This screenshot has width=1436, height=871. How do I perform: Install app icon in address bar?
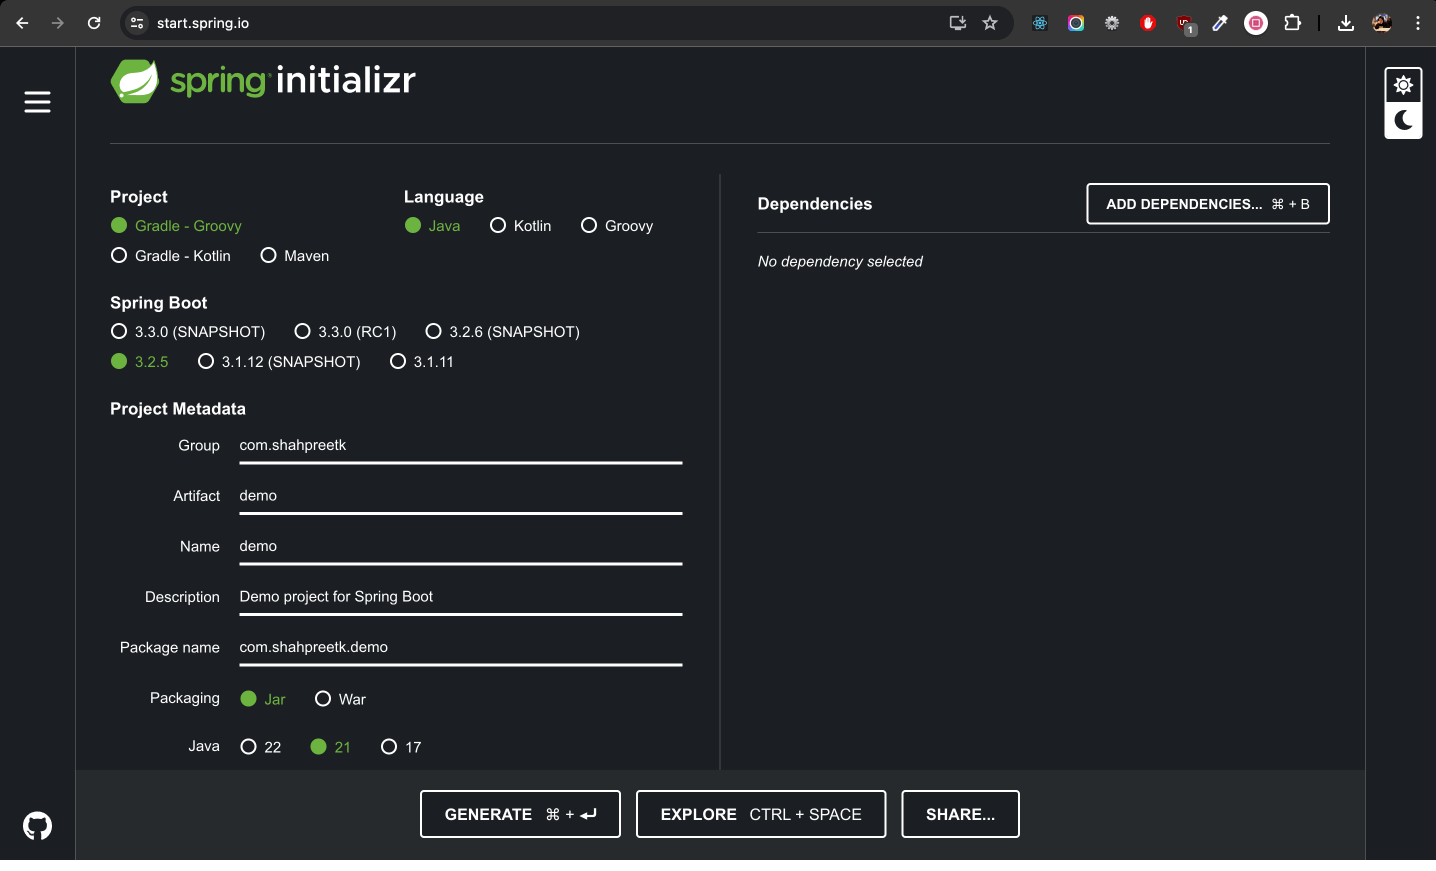click(957, 23)
